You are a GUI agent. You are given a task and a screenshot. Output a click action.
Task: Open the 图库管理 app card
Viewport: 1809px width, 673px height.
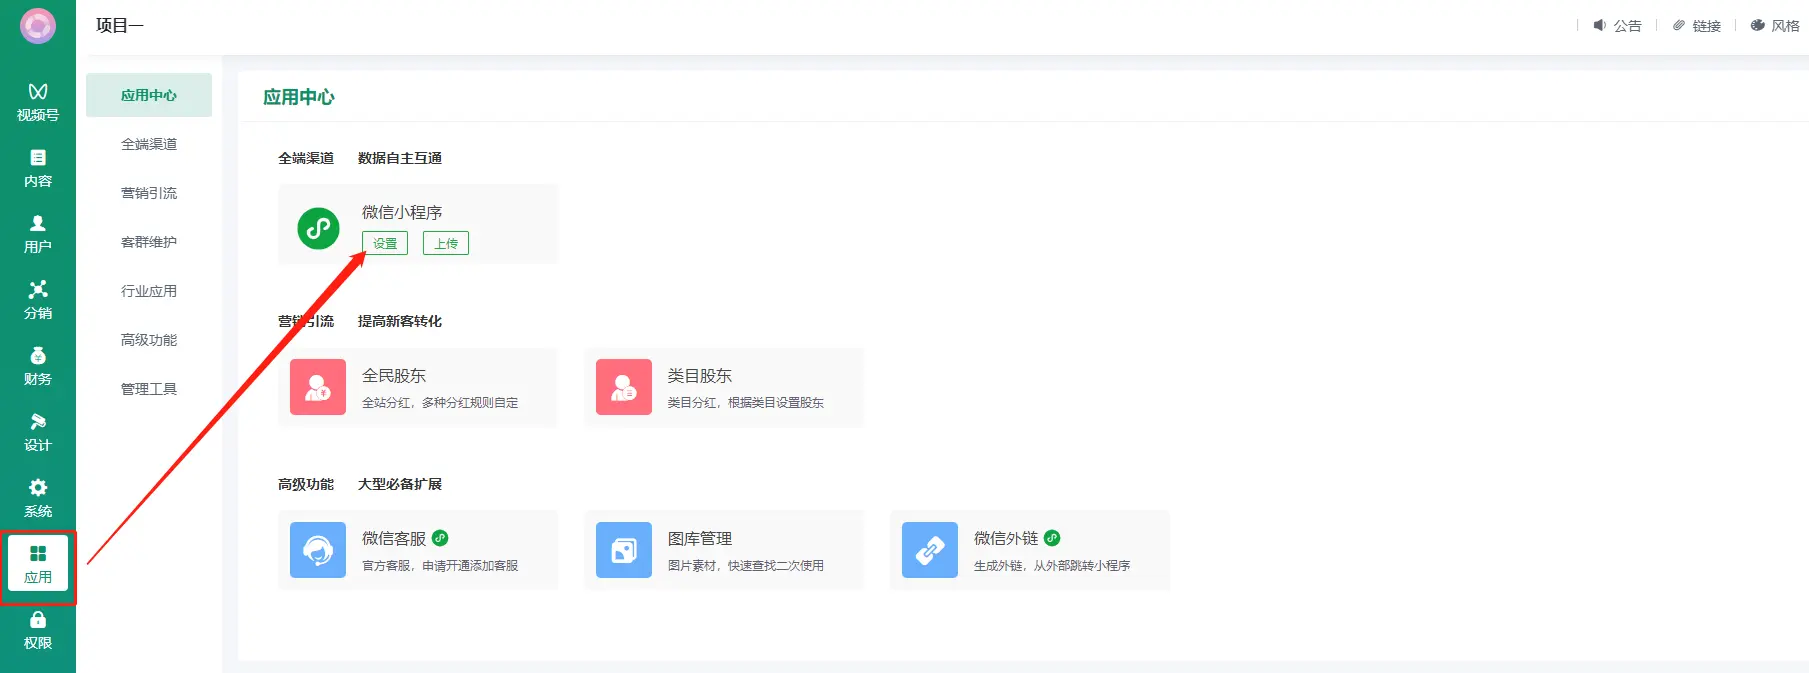click(x=723, y=550)
